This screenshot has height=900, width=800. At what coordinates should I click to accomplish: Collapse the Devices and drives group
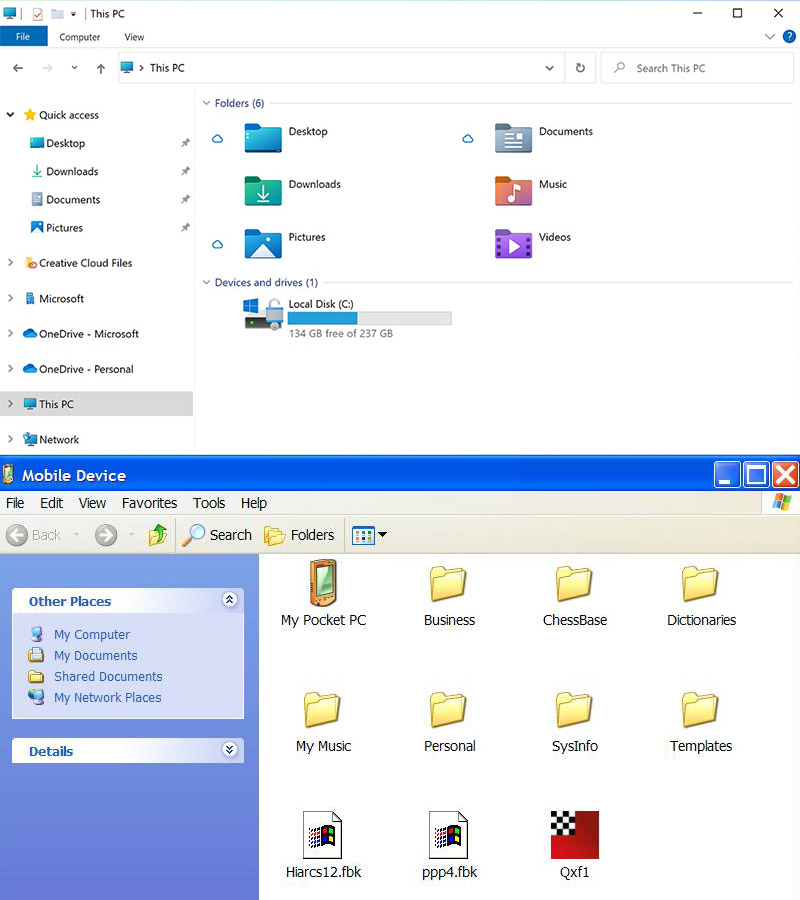(x=207, y=282)
